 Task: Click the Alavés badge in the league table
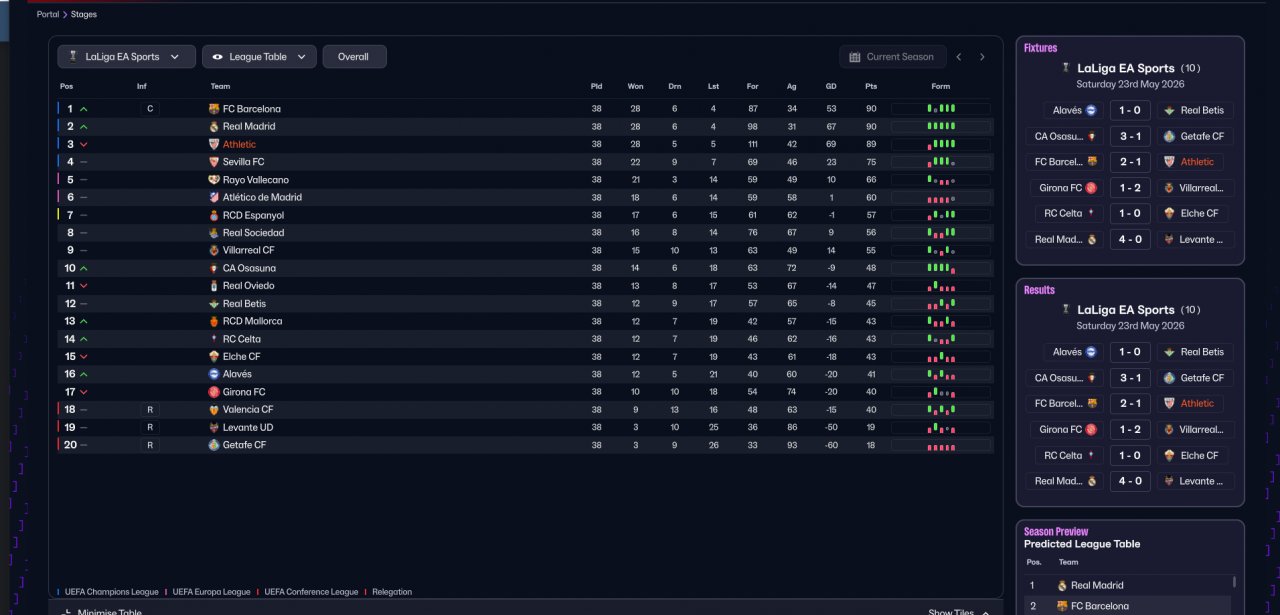[214, 374]
